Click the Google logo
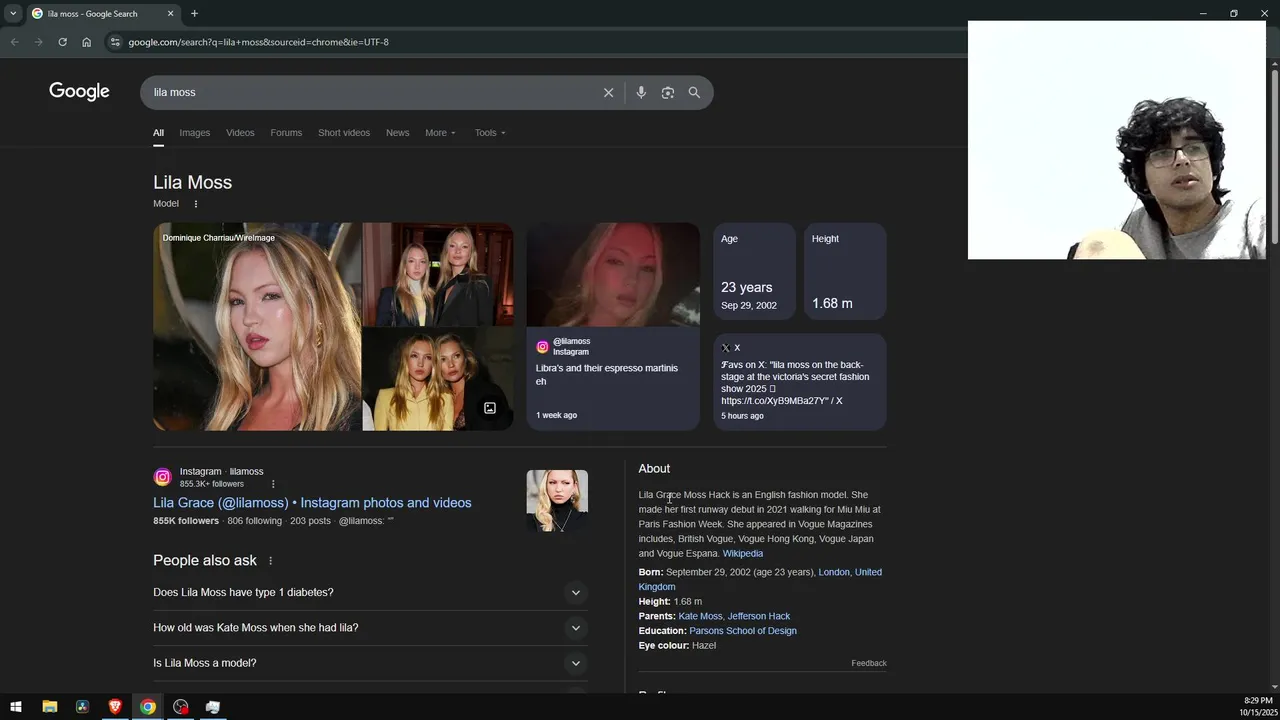Image resolution: width=1280 pixels, height=720 pixels. pos(79,92)
